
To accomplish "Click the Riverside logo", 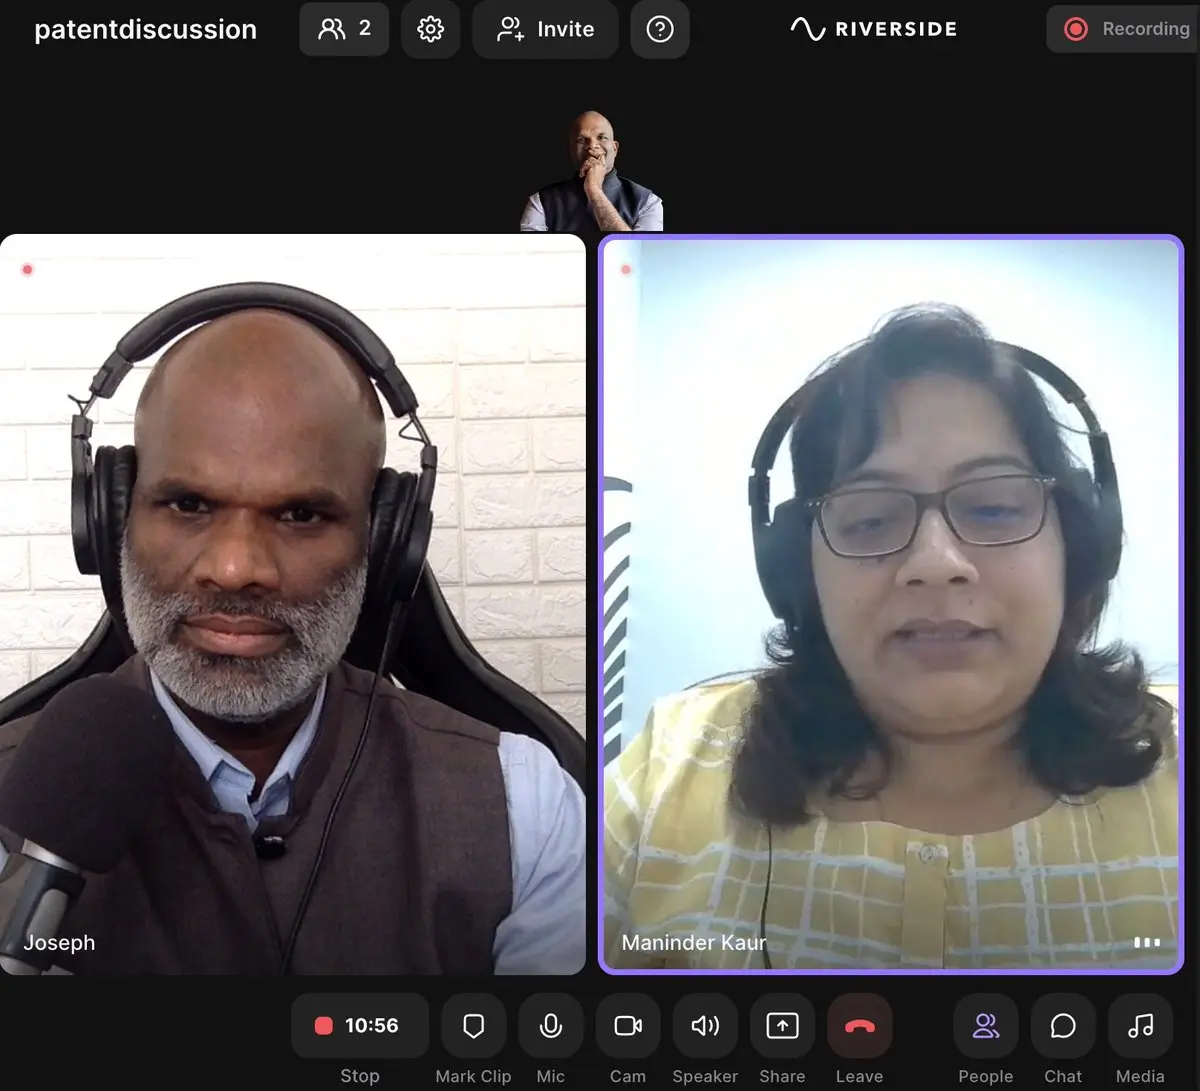I will tap(873, 29).
